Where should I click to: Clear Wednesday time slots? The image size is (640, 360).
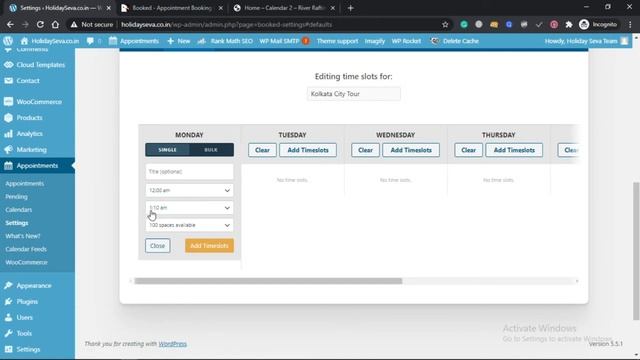click(x=365, y=150)
